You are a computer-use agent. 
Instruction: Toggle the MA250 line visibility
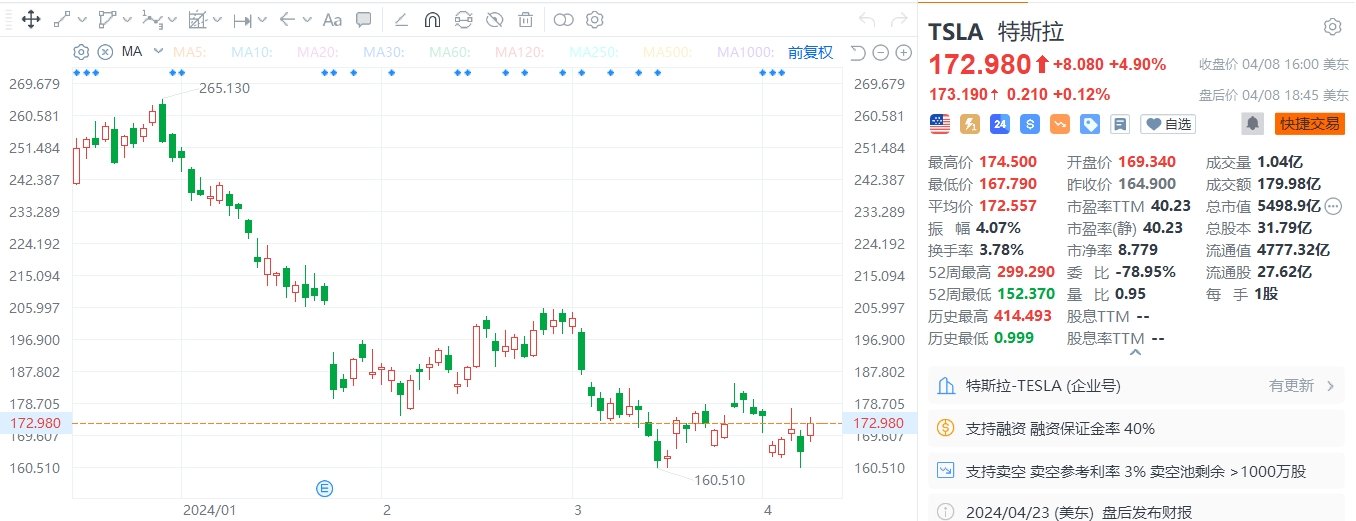coord(595,52)
